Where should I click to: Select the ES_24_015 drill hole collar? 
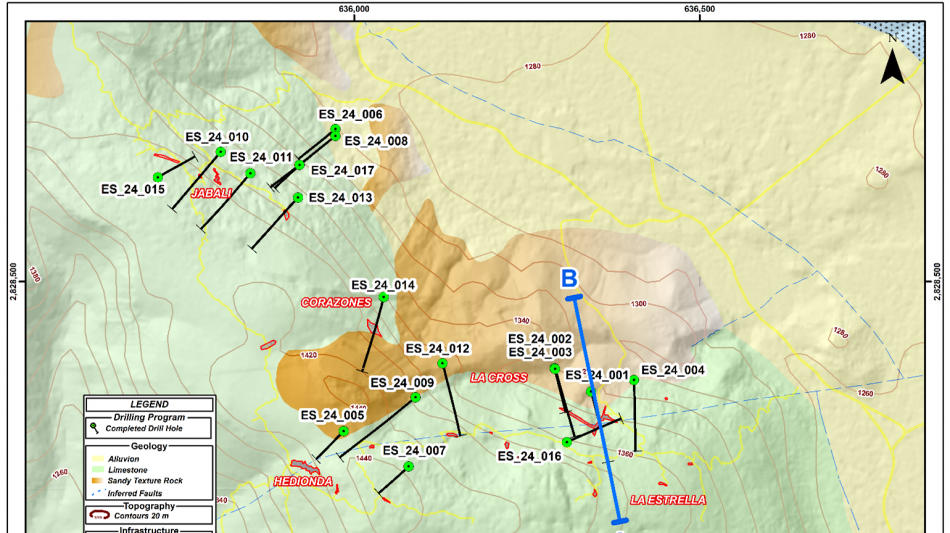(x=158, y=177)
